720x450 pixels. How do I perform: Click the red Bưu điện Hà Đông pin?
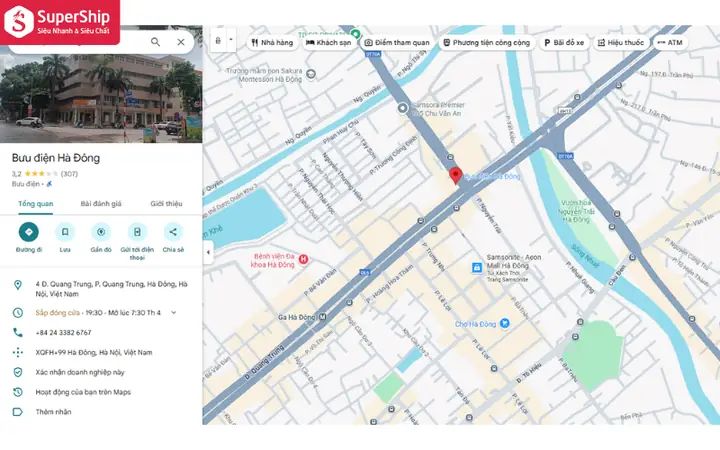pos(456,176)
